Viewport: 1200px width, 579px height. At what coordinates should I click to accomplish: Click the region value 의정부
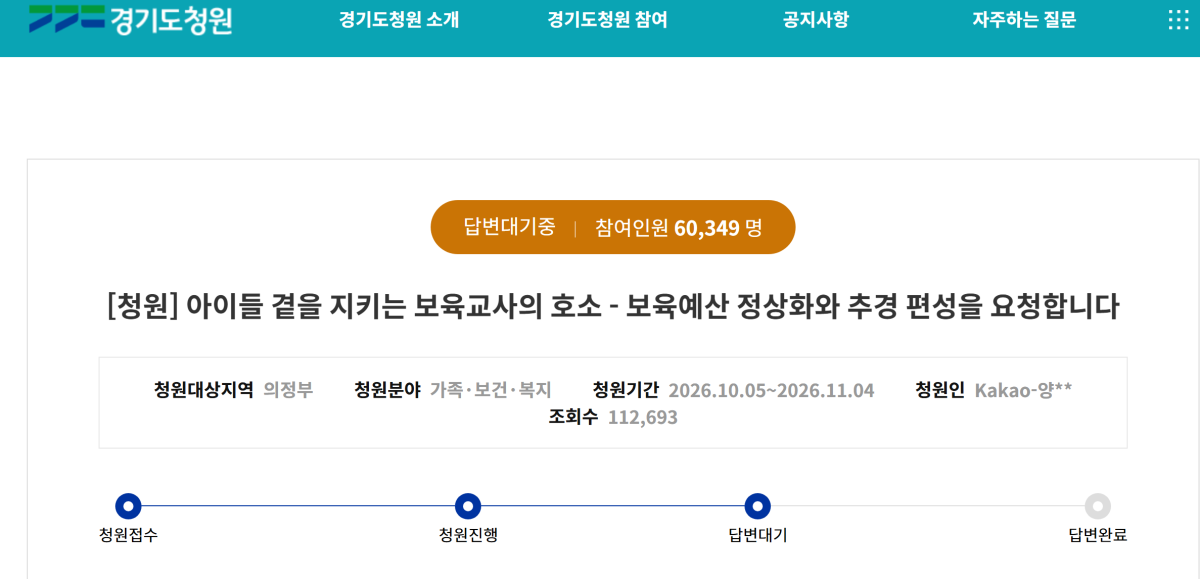pos(288,390)
